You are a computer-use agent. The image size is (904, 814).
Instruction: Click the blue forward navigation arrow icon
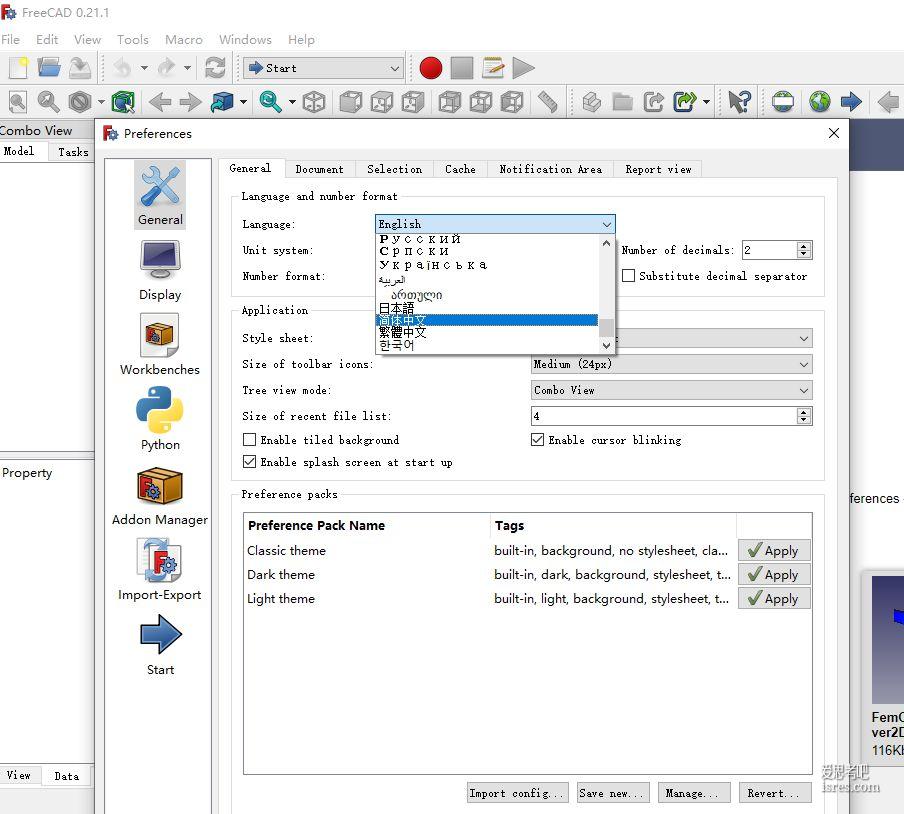851,102
